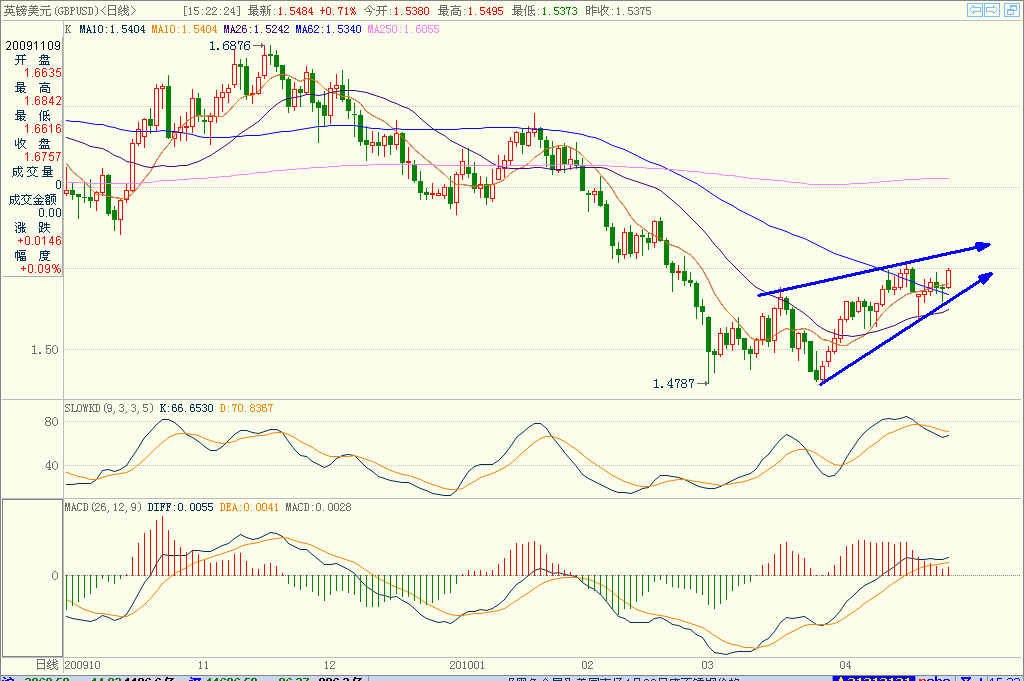The height and width of the screenshot is (681, 1024).
Task: Click the right arrow navigation icon
Action: pos(991,10)
